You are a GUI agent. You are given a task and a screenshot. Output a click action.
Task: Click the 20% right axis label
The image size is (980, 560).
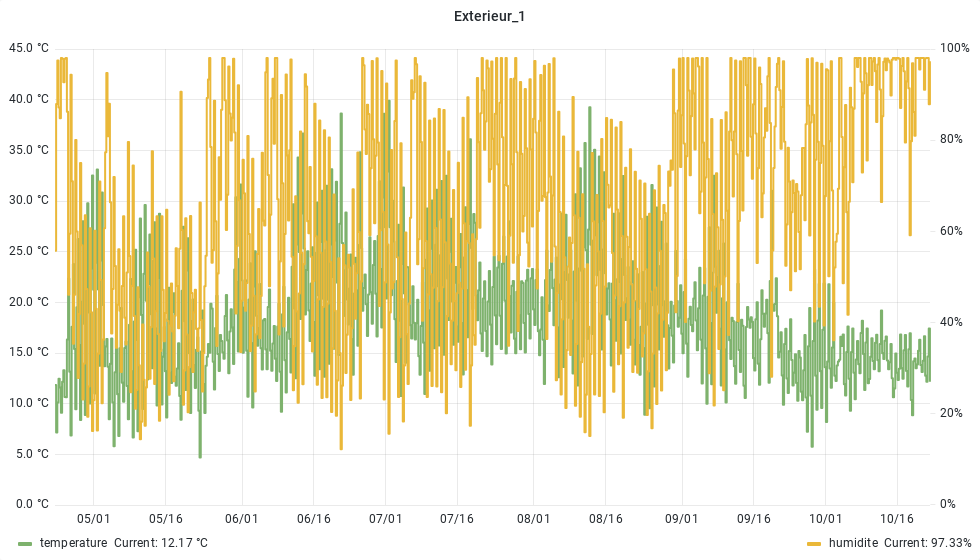pyautogui.click(x=952, y=413)
